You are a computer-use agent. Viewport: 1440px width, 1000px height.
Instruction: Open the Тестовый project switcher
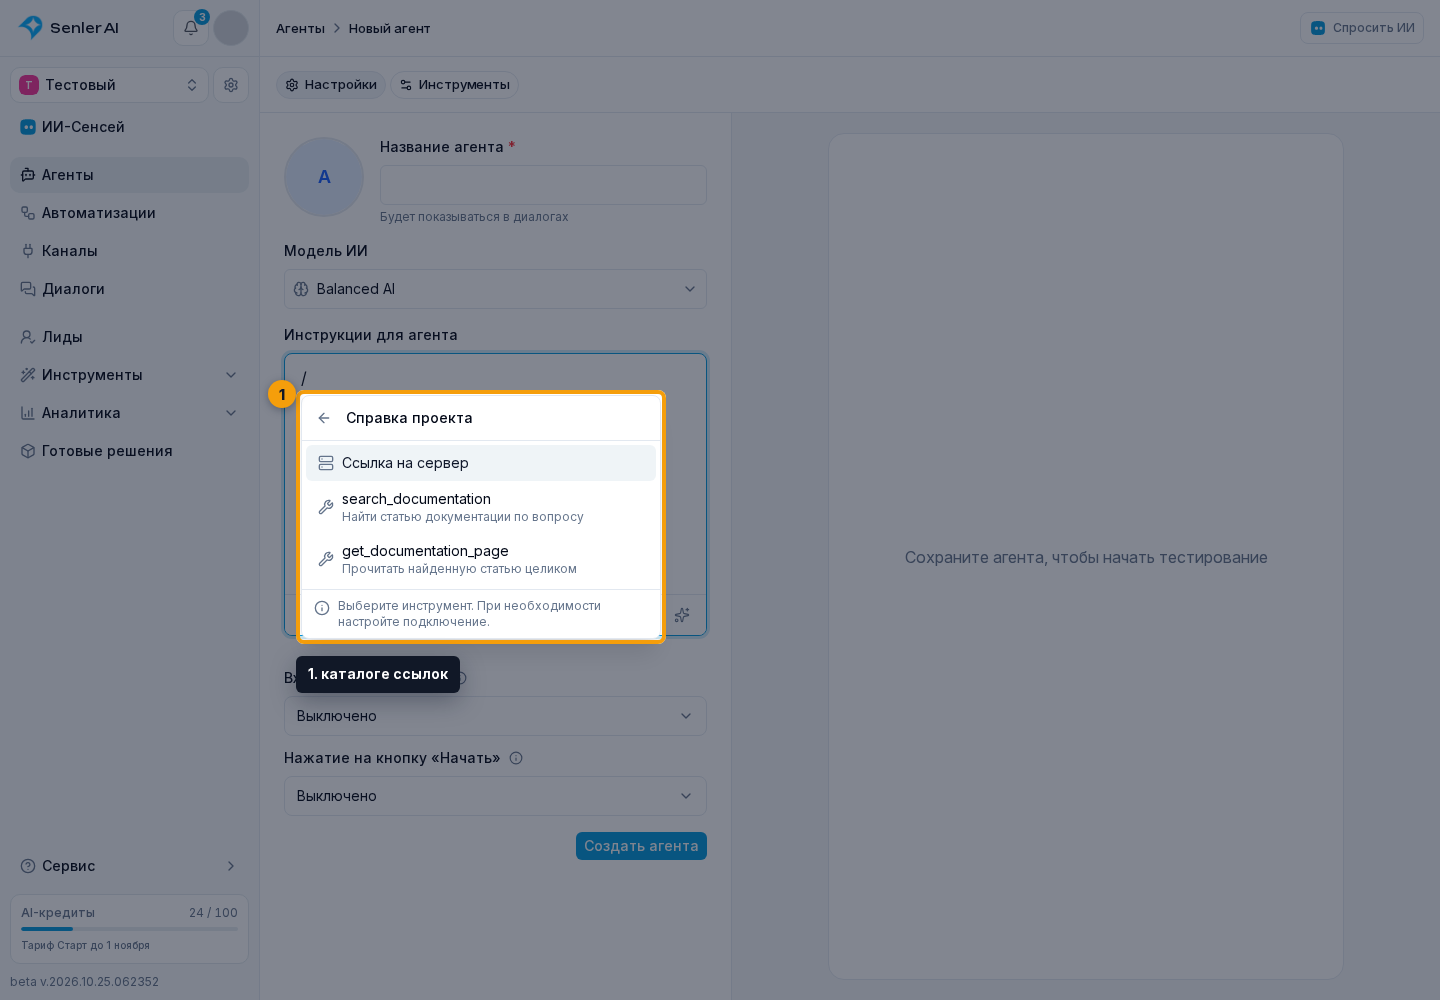click(x=109, y=85)
